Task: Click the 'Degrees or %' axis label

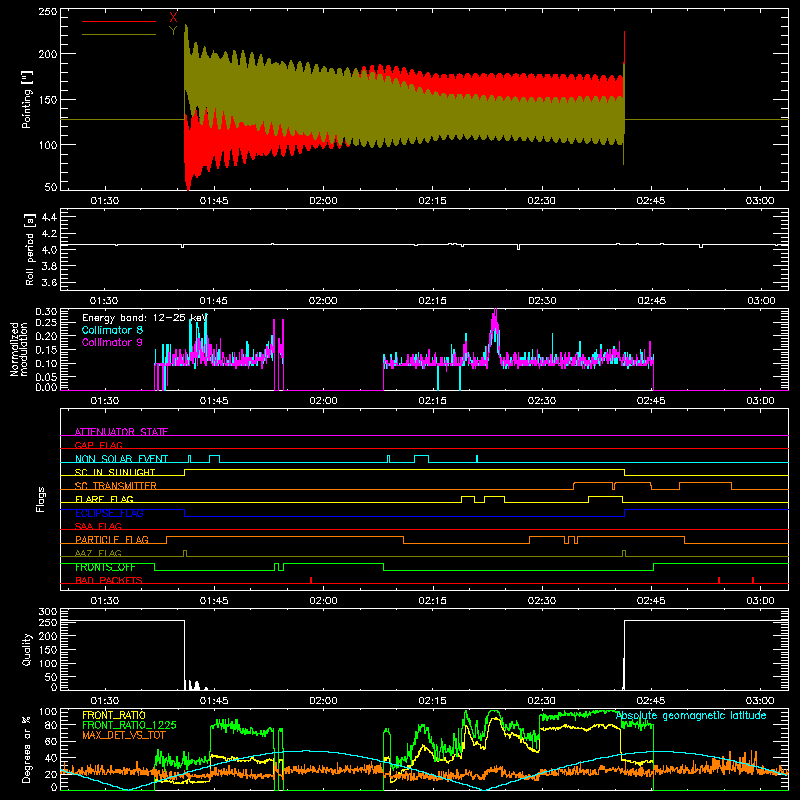Action: pos(27,749)
